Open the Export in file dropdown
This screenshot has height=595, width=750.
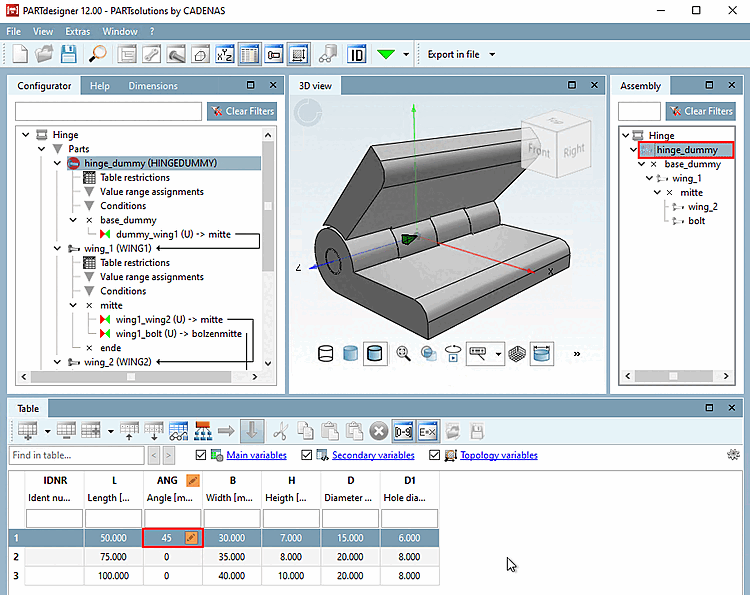[492, 54]
